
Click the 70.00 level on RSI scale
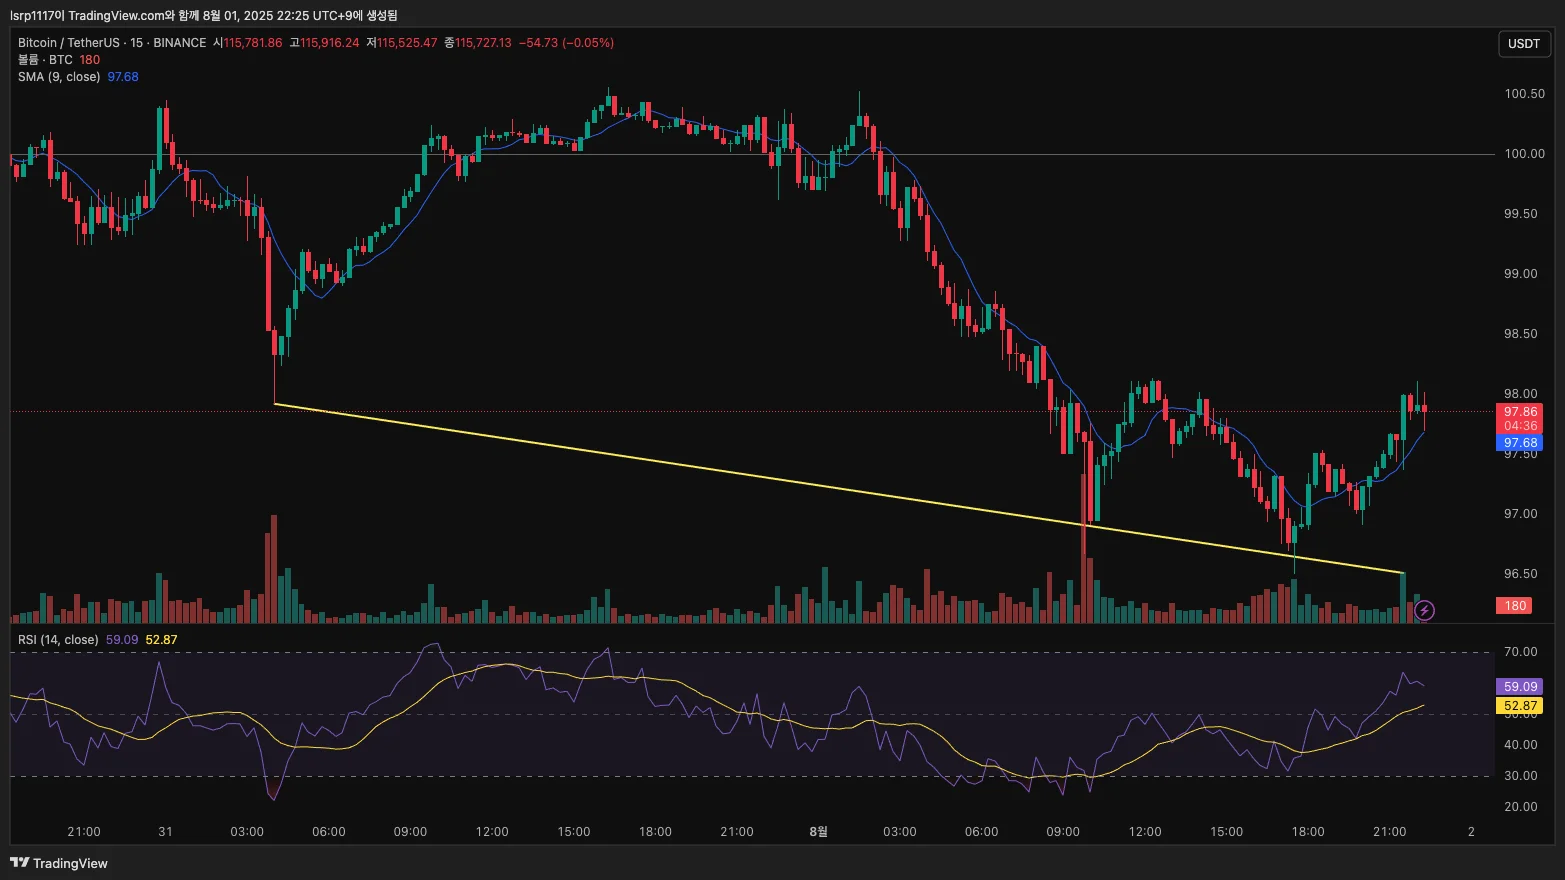coord(1520,652)
